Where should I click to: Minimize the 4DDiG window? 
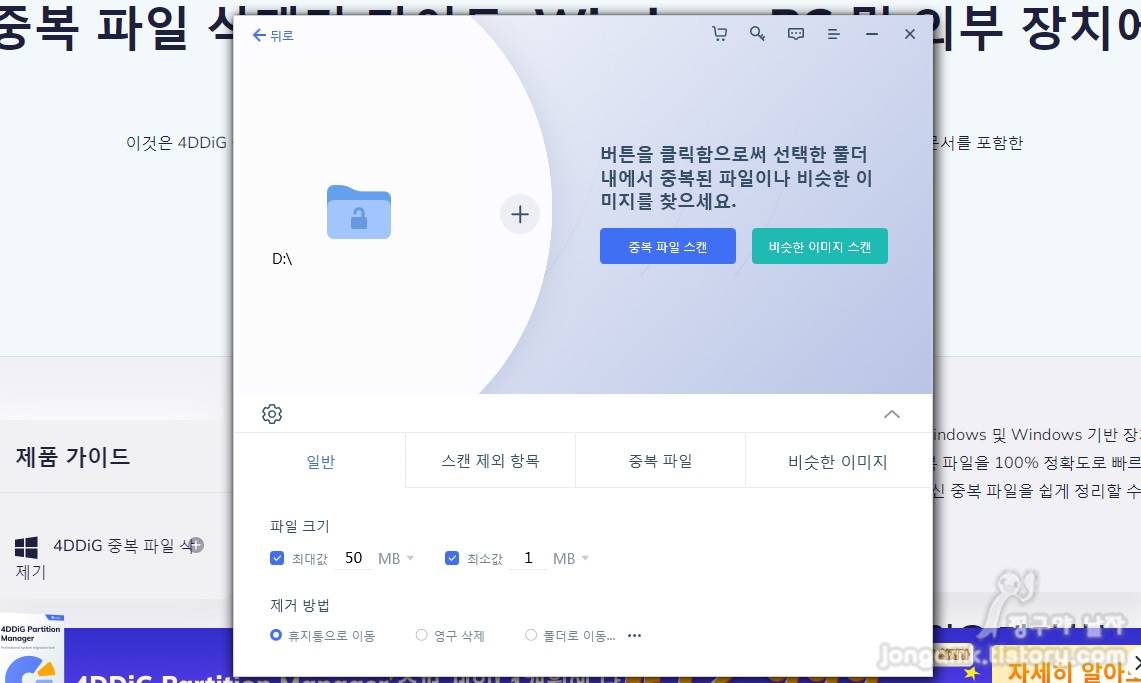[x=872, y=33]
